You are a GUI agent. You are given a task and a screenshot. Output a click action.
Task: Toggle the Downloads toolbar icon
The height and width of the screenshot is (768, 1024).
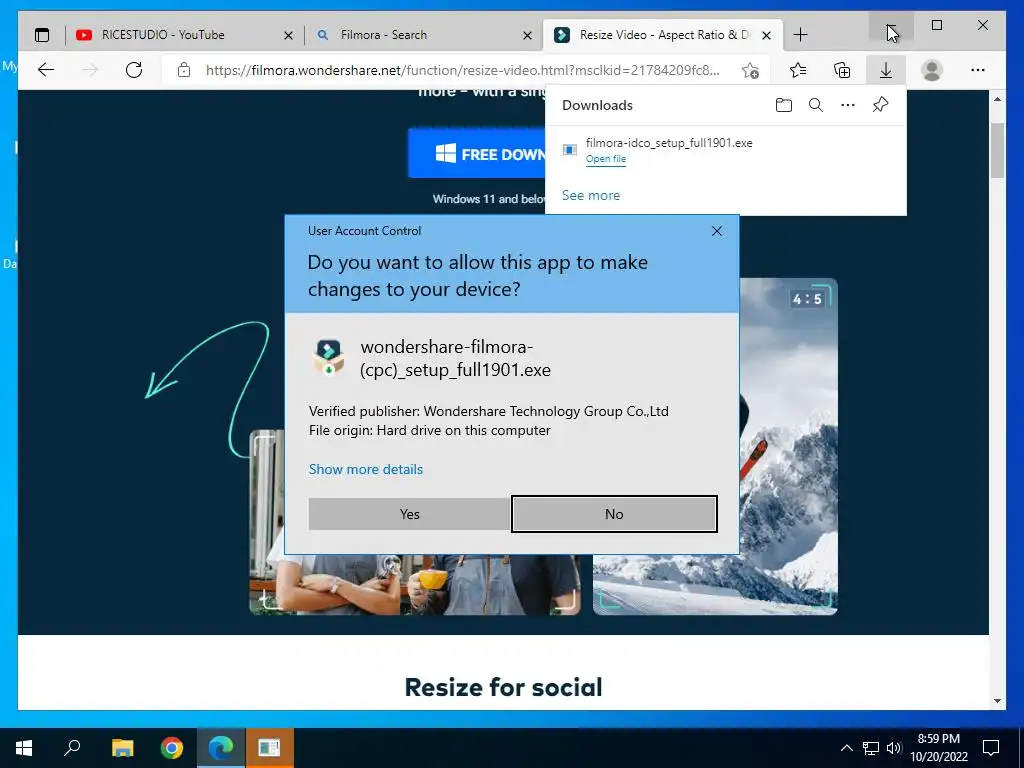[x=886, y=70]
